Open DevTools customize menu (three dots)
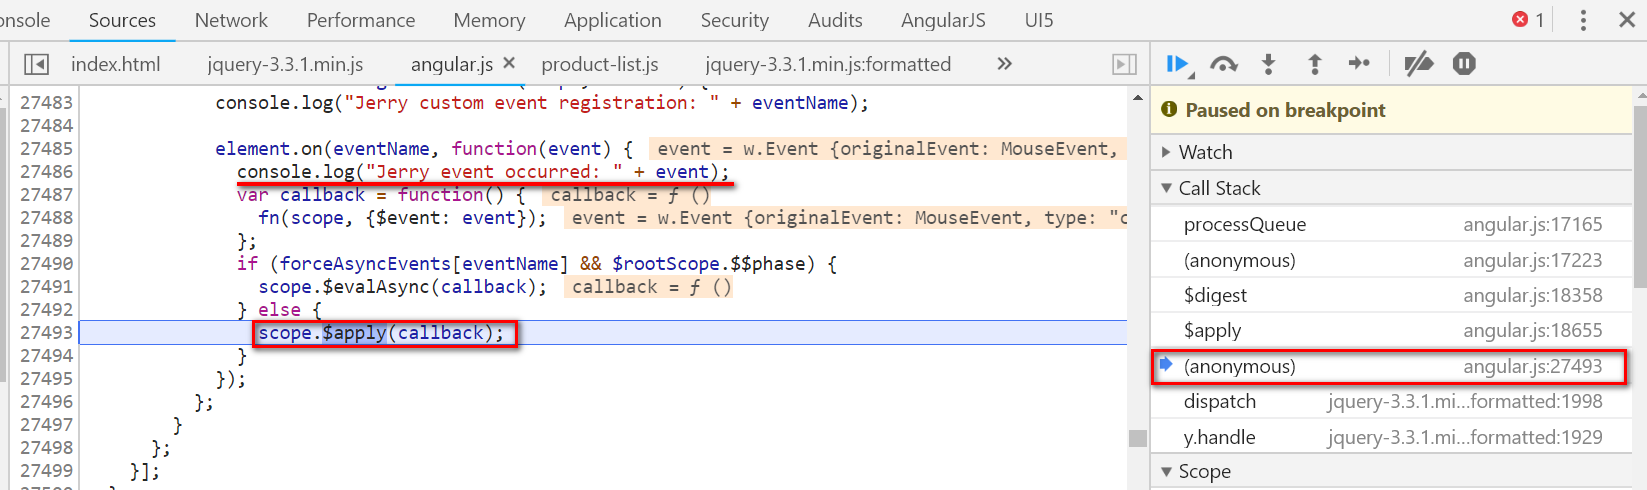Viewport: 1647px width, 490px height. click(1583, 20)
